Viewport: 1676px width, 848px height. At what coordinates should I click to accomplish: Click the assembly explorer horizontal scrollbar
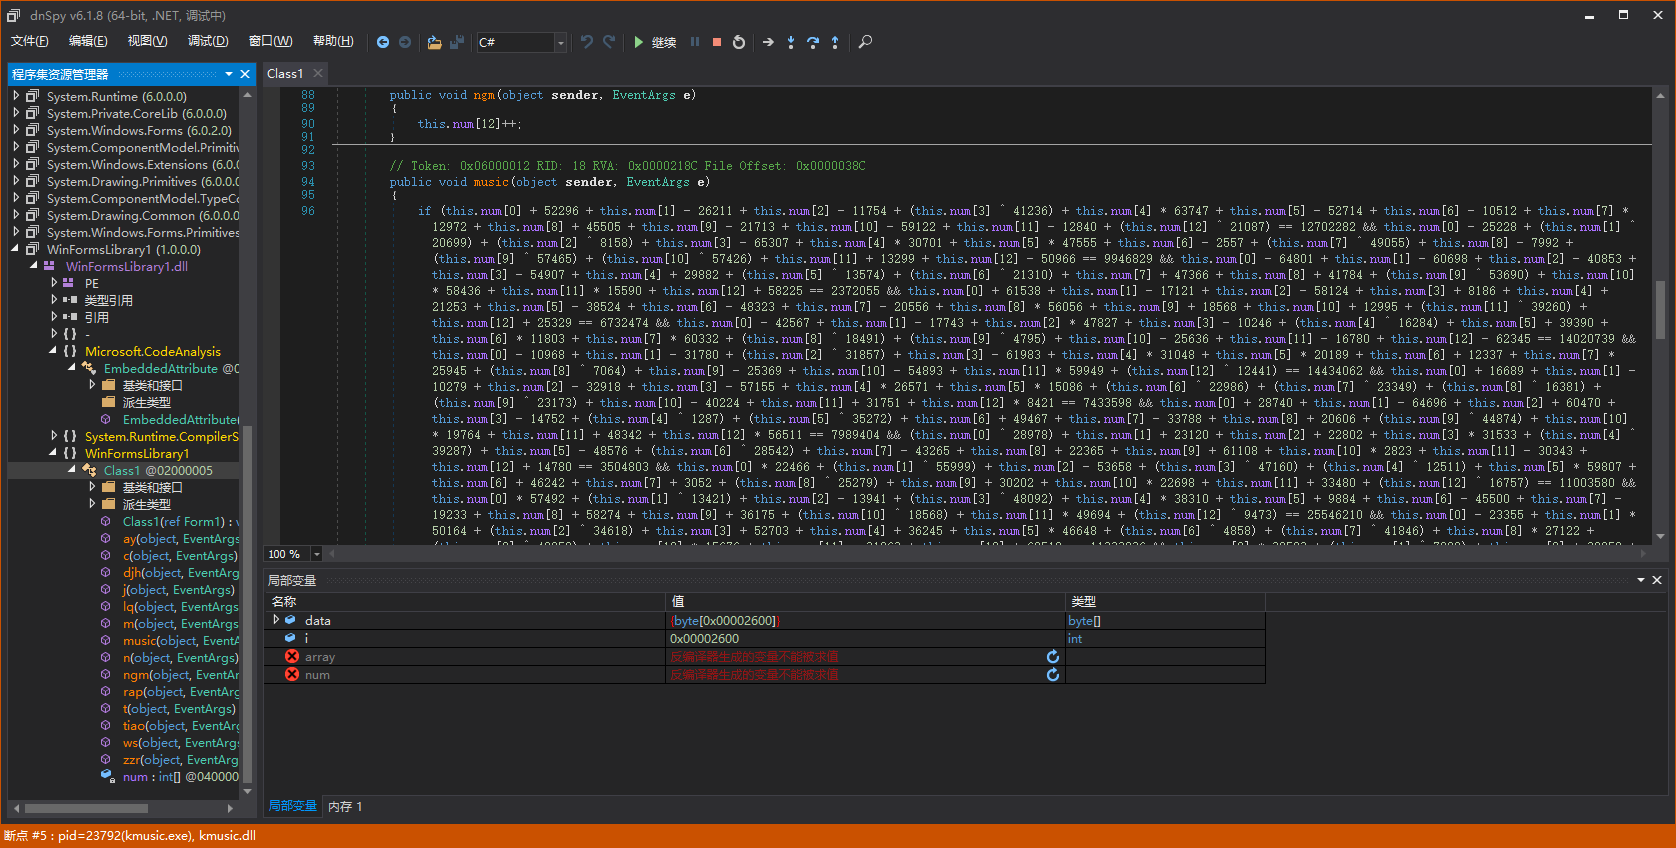(x=86, y=808)
